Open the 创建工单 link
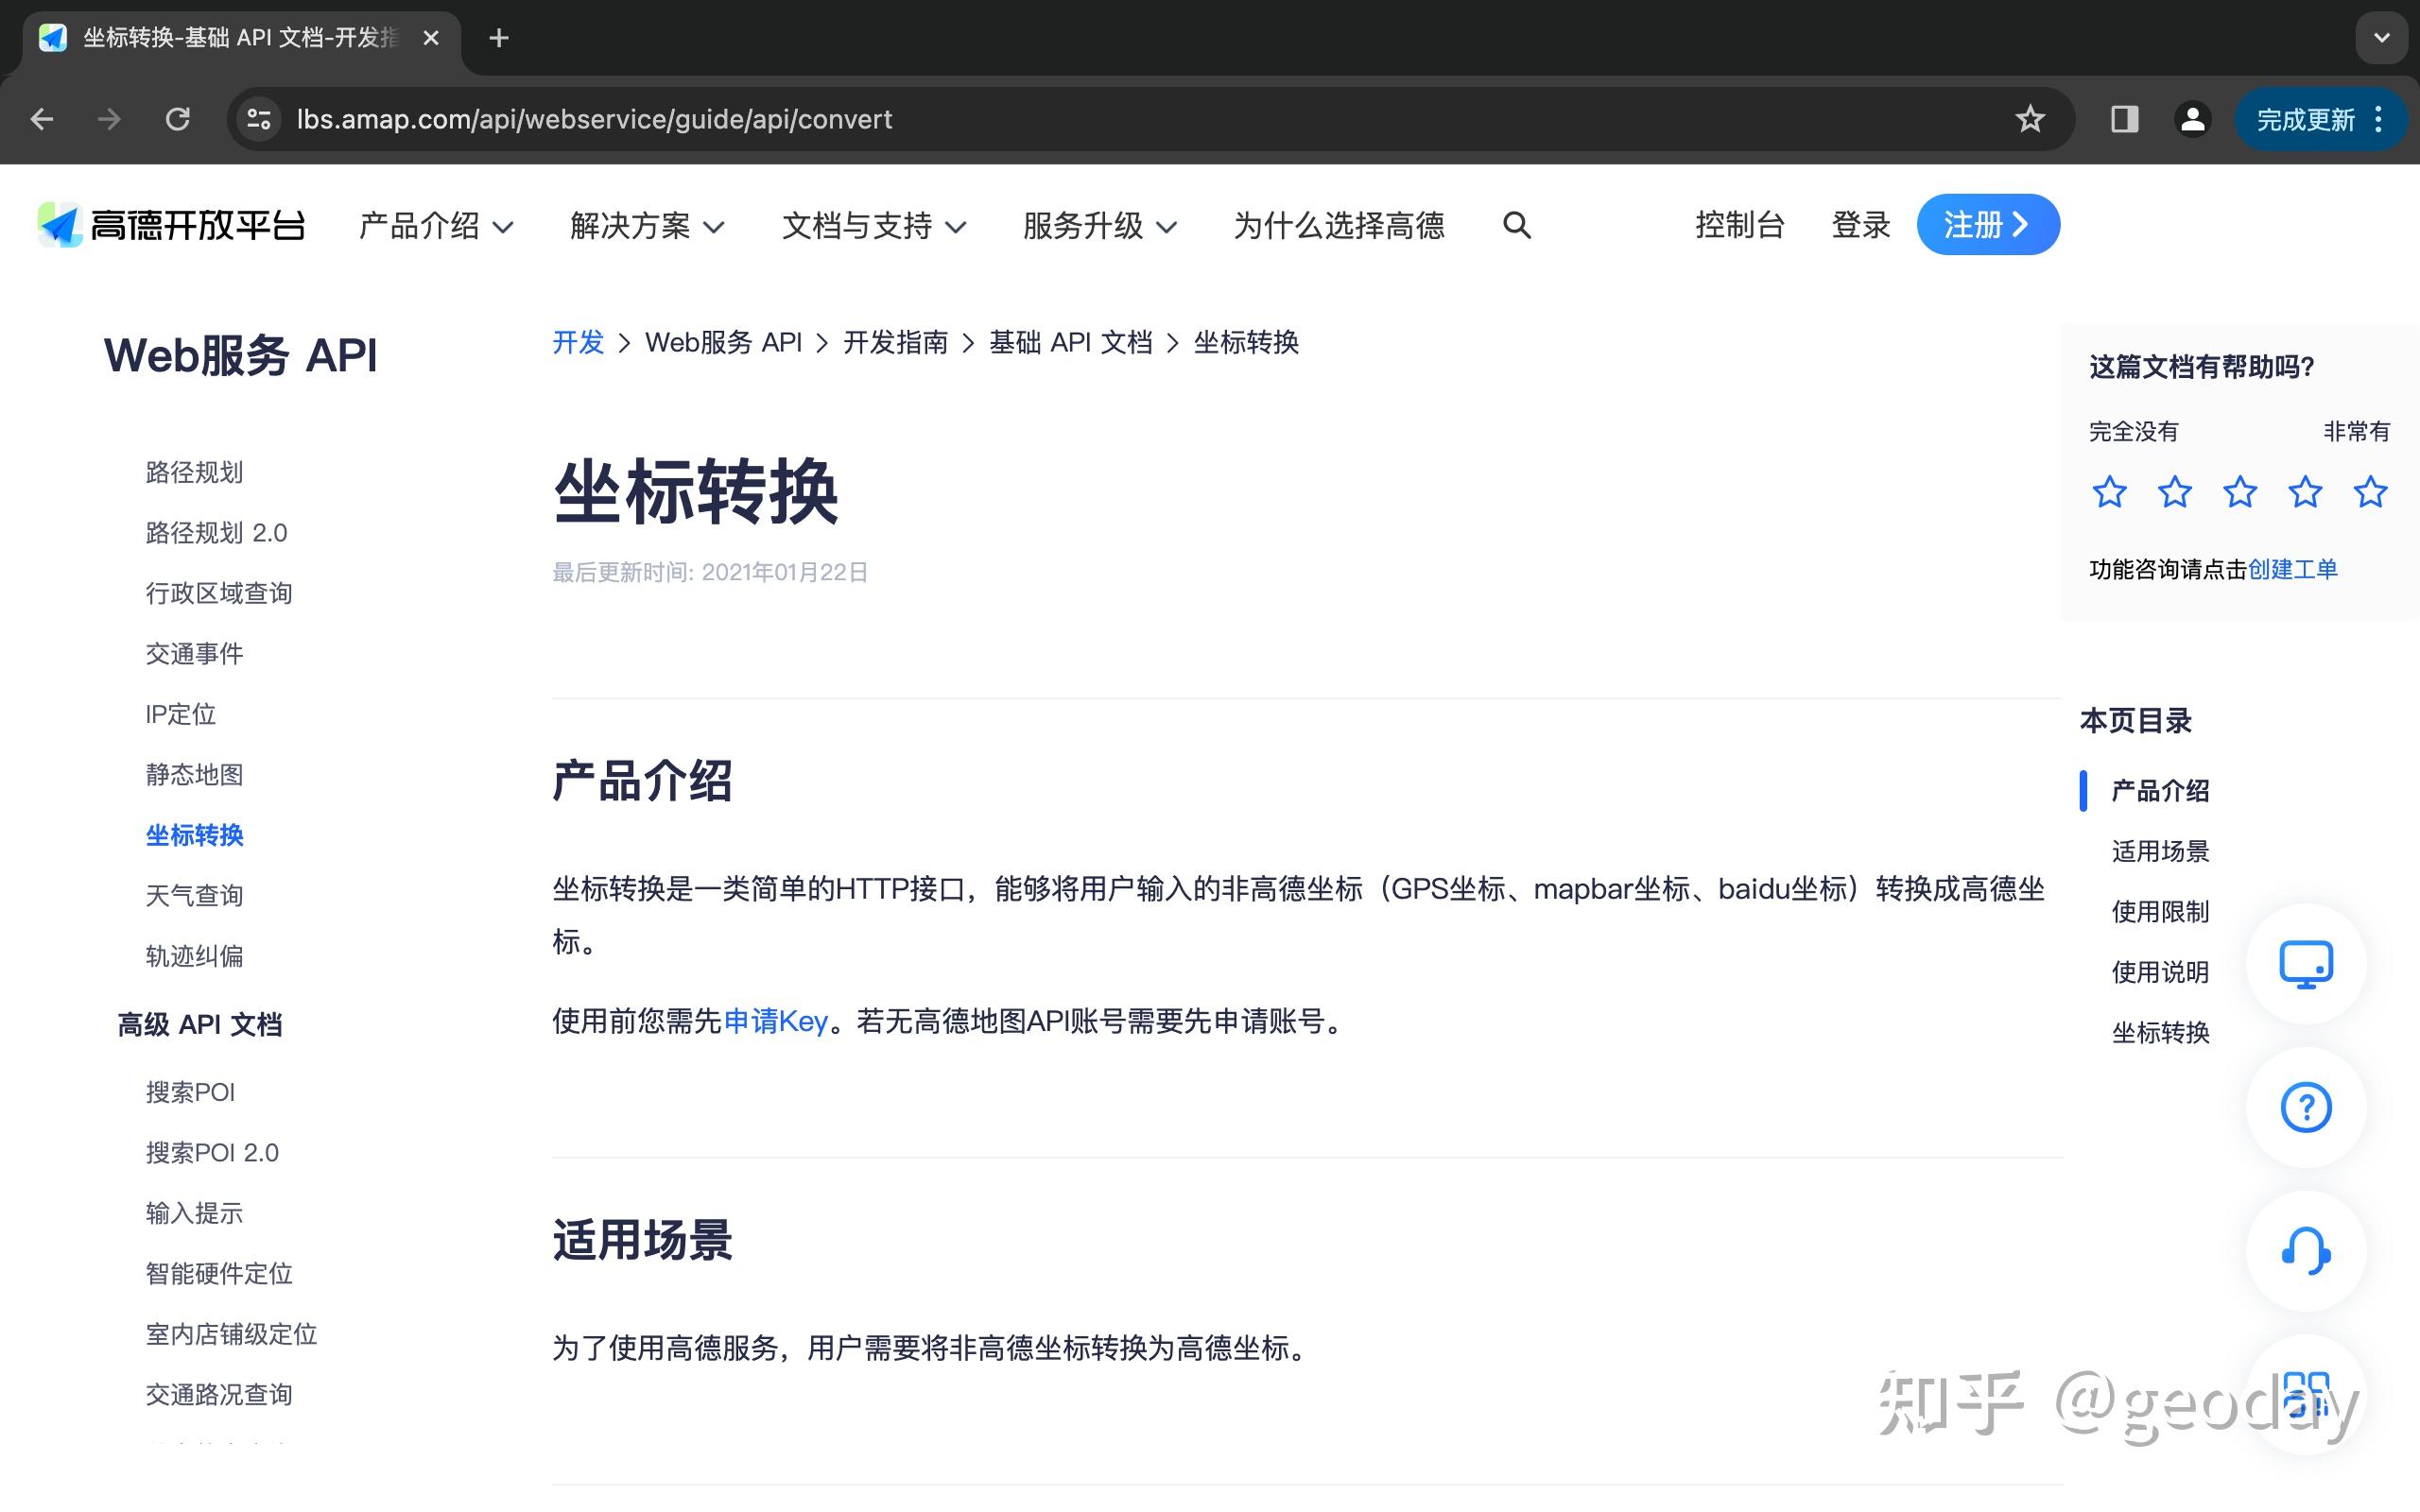Screen dimensions: 2420x1512 coord(2292,570)
